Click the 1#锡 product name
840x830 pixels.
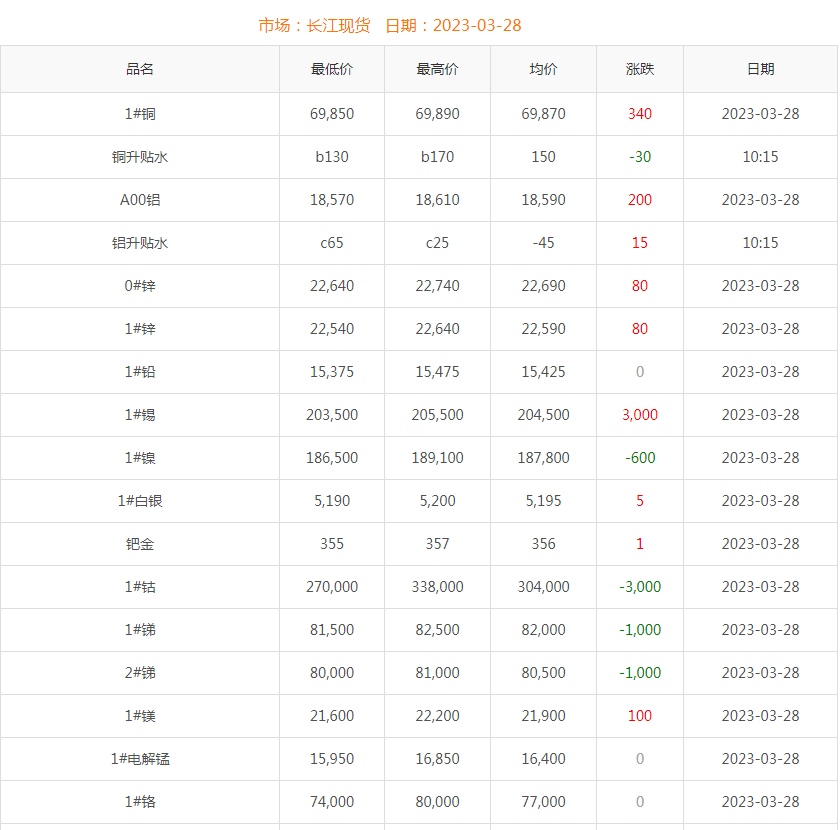click(x=140, y=415)
